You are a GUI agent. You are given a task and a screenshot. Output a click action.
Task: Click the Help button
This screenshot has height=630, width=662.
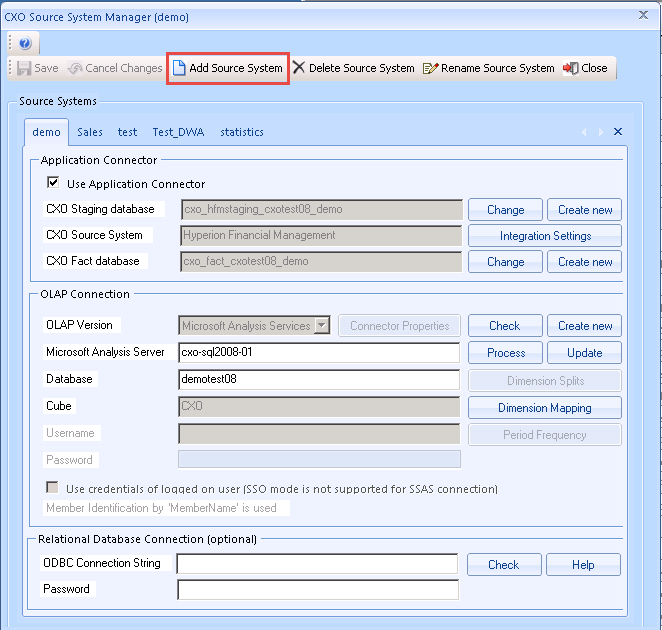[583, 565]
